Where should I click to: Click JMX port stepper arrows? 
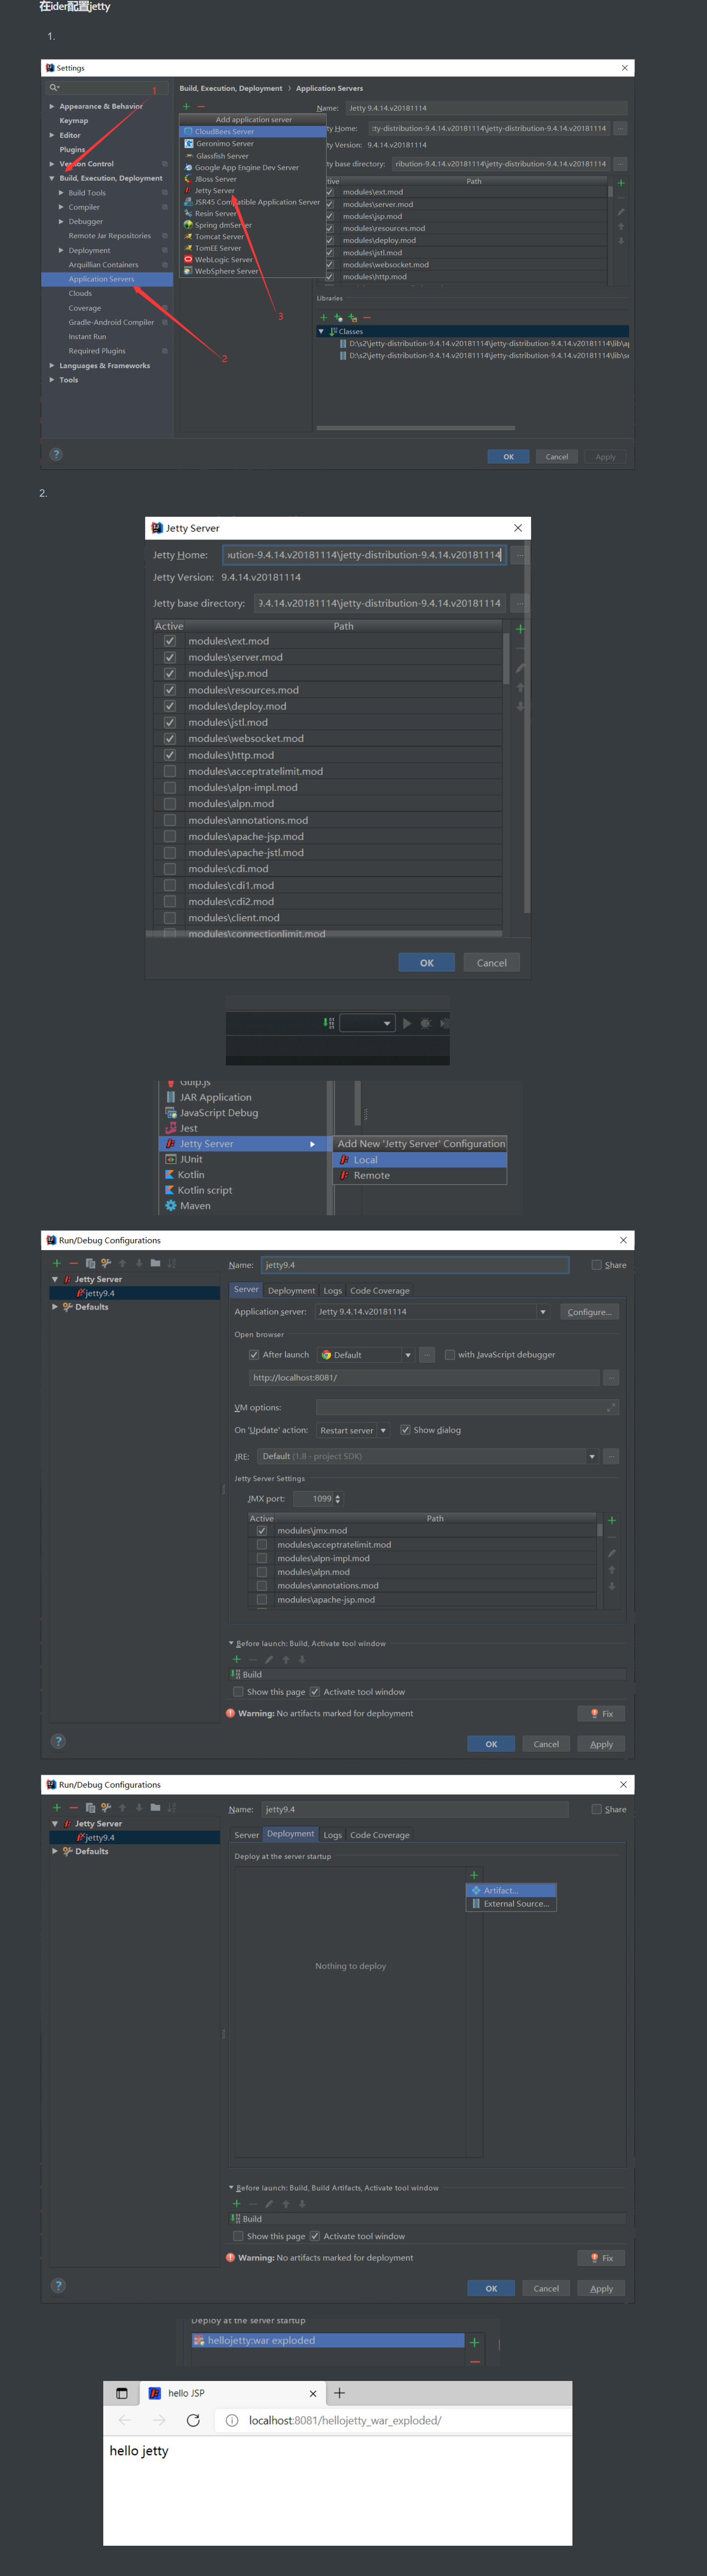pos(338,1499)
